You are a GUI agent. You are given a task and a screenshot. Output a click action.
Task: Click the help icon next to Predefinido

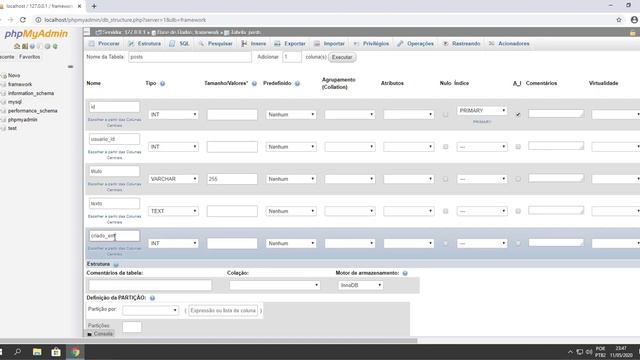[x=298, y=83]
